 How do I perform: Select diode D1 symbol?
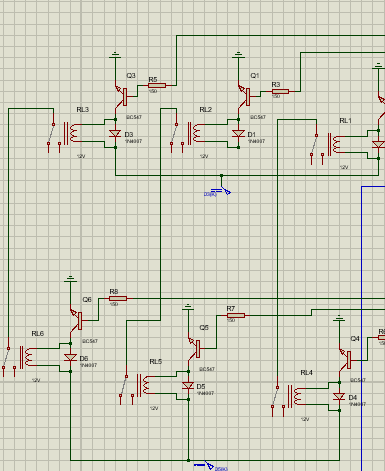point(238,134)
